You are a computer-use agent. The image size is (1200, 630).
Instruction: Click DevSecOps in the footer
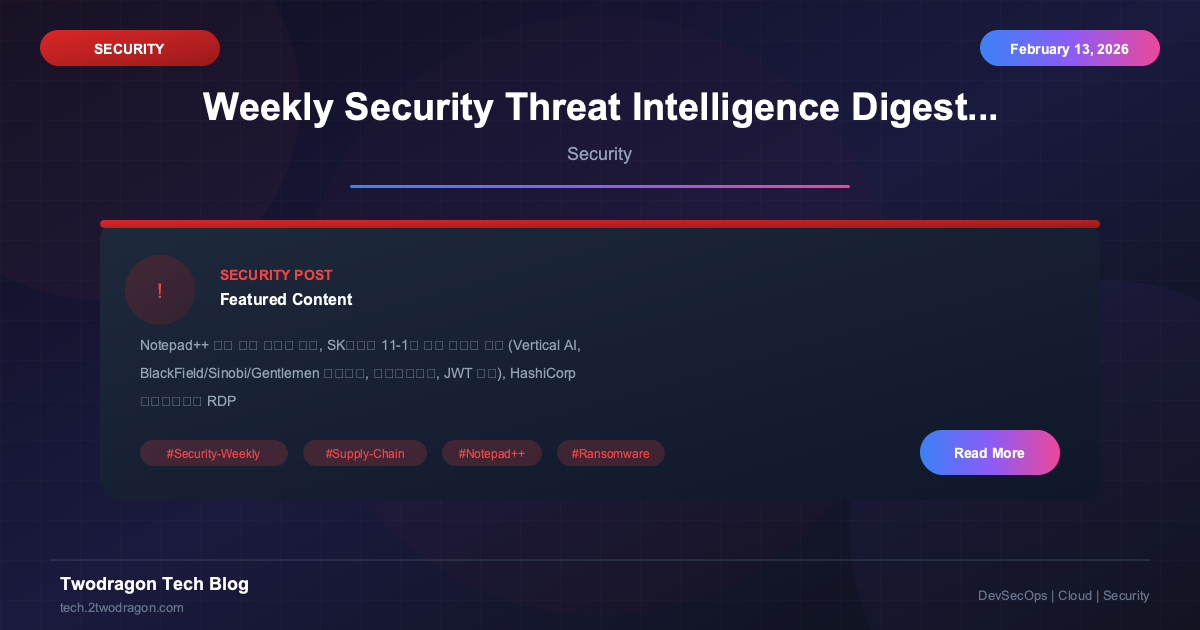[x=1013, y=595]
